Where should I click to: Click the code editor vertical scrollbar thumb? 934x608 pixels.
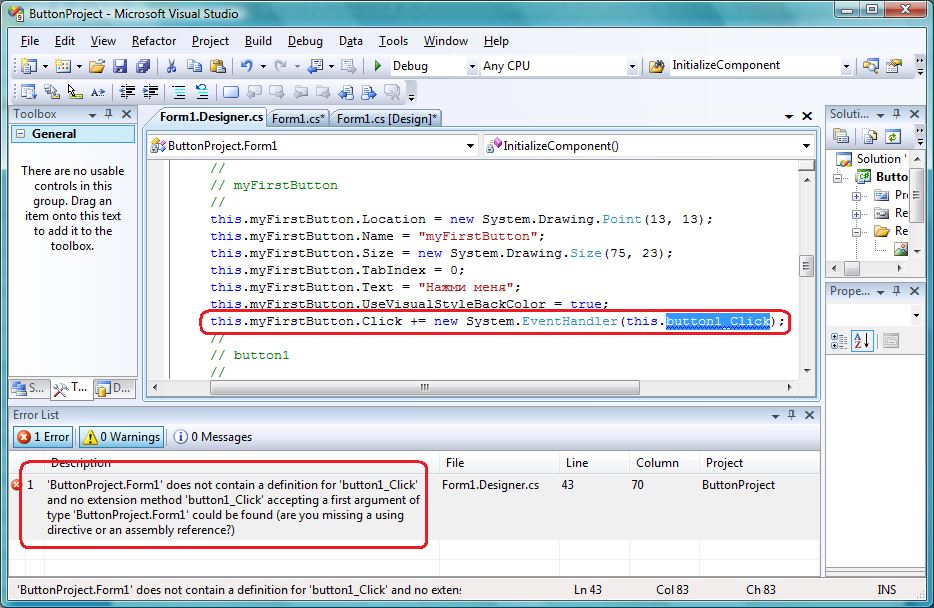tap(805, 266)
